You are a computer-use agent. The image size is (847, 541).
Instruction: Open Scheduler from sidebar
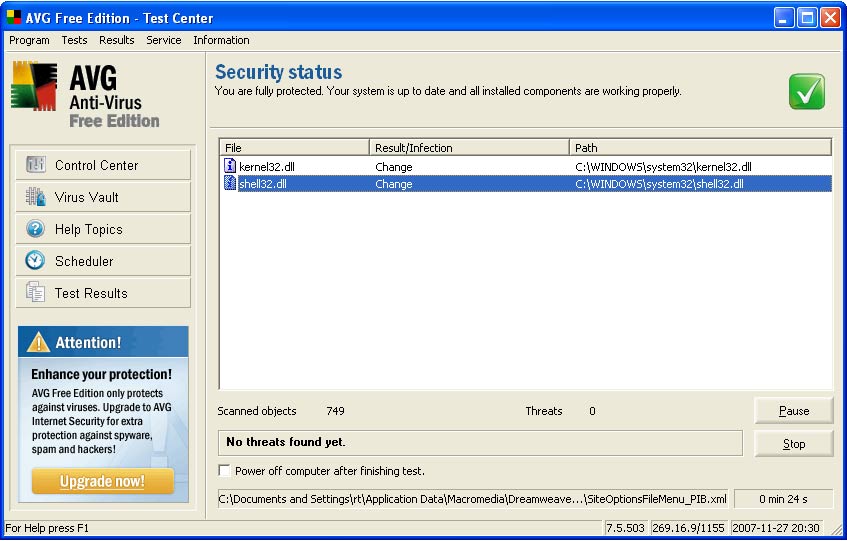pos(103,260)
